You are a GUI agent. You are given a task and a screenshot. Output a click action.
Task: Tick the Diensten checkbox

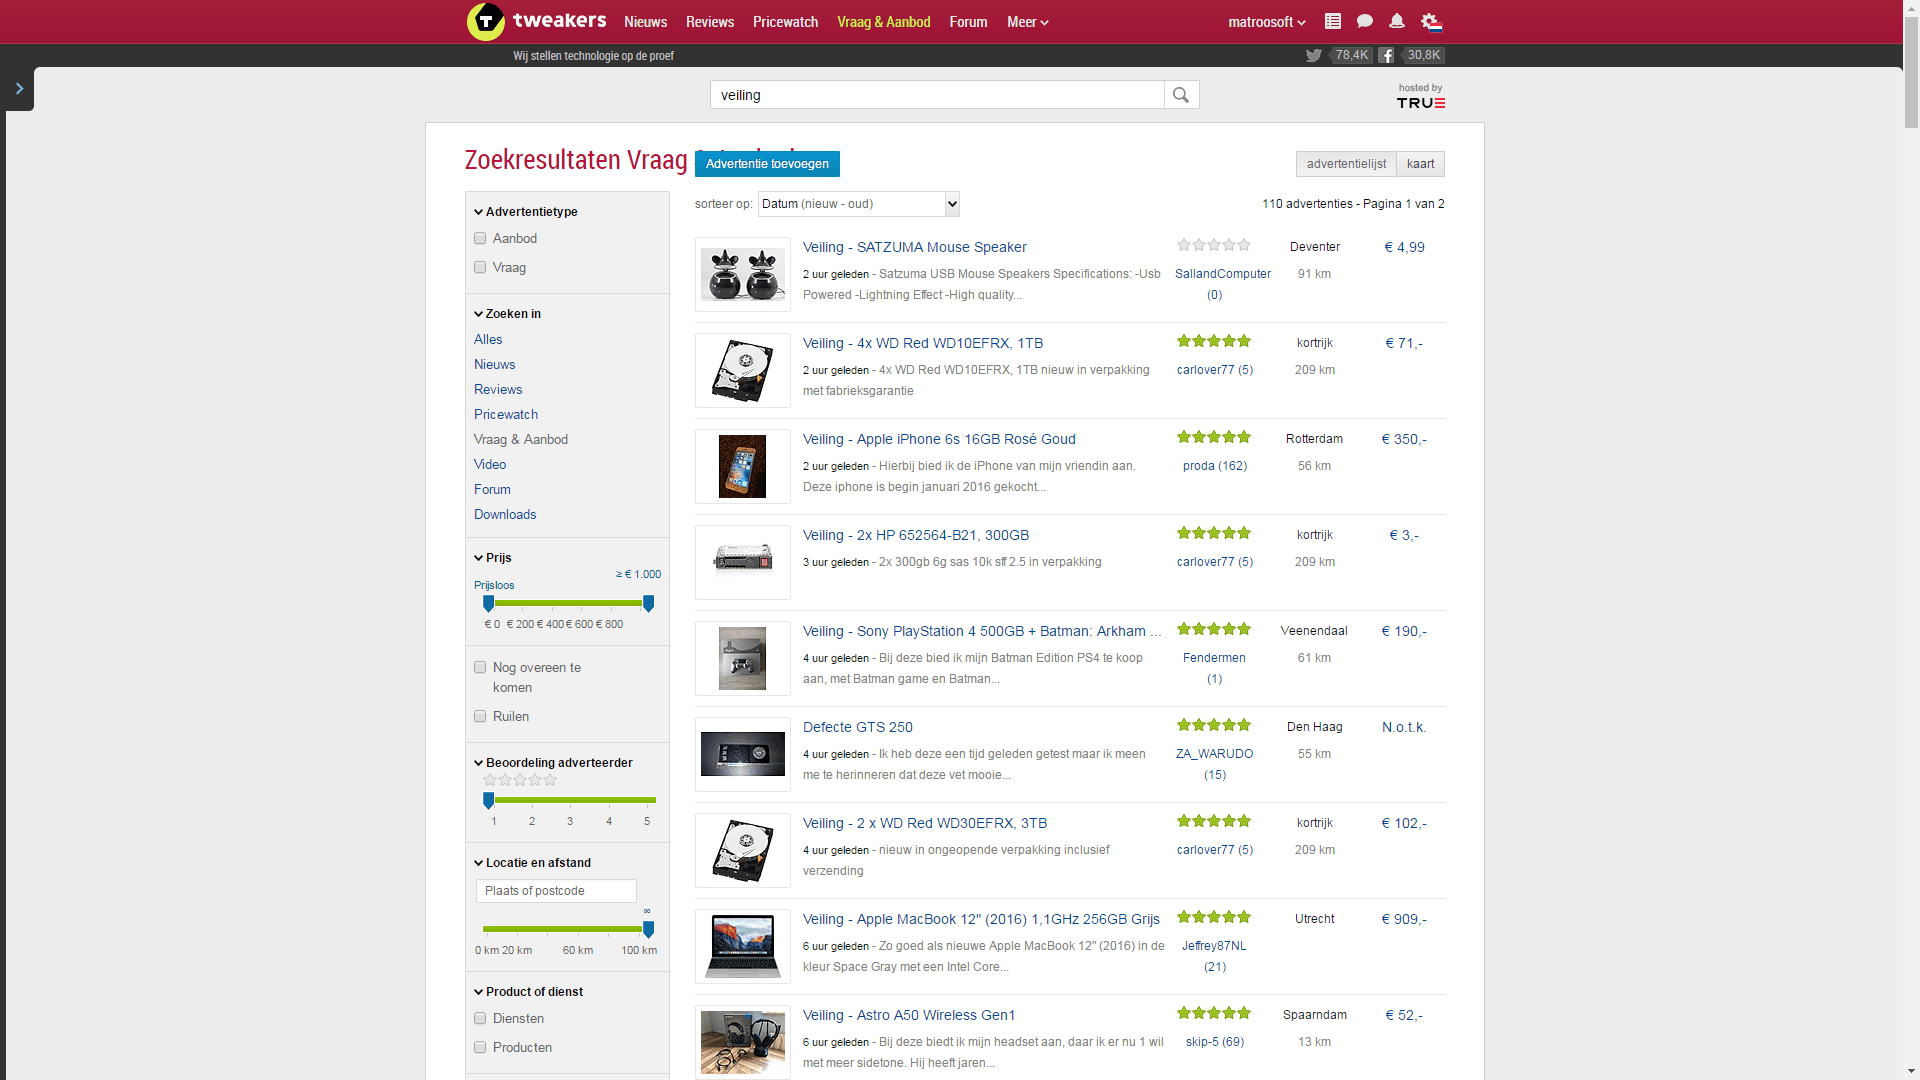(x=480, y=1018)
